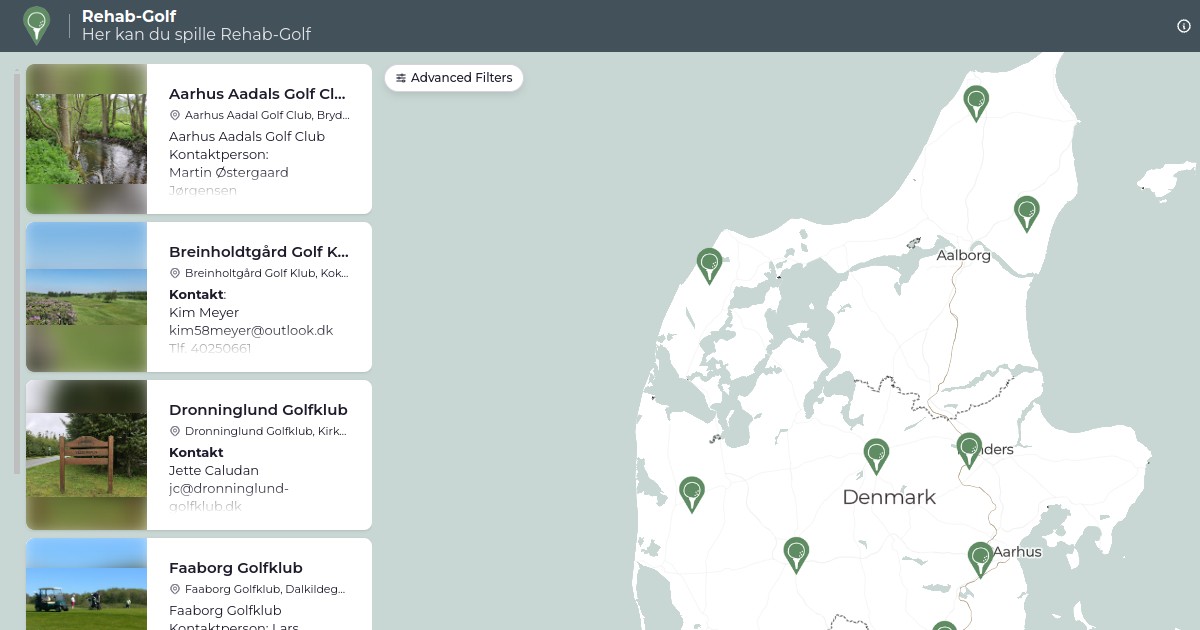Open the Breinholdtgård Golf K... card title

point(259,252)
